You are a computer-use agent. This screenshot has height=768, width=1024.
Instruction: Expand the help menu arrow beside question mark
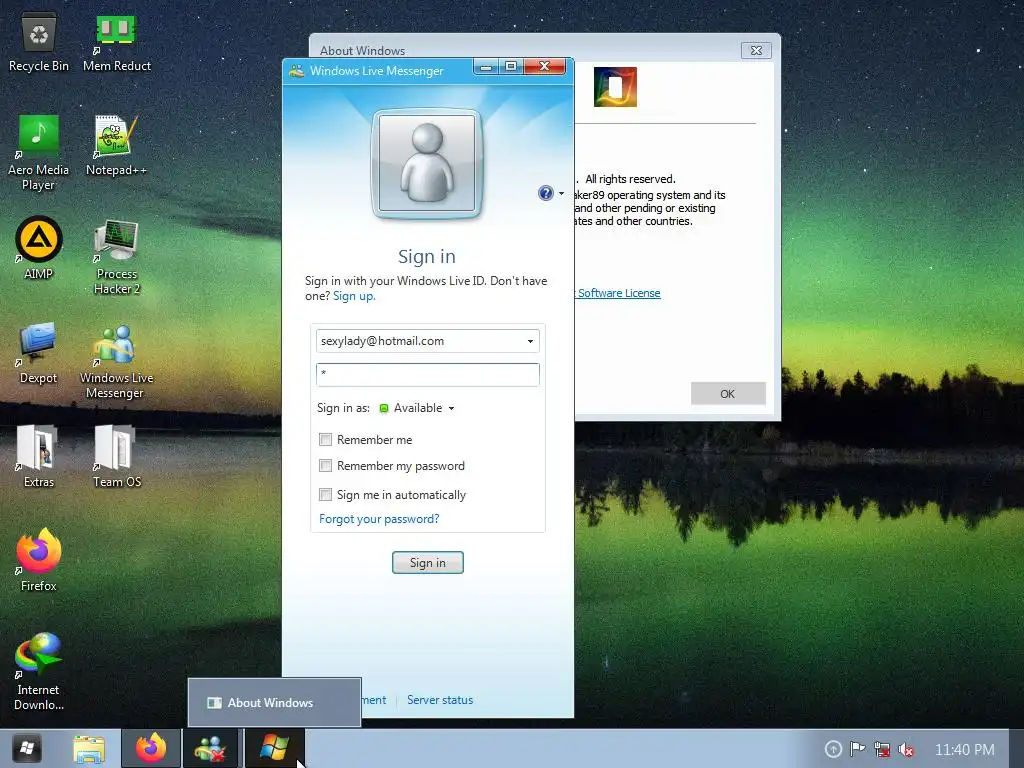[562, 193]
